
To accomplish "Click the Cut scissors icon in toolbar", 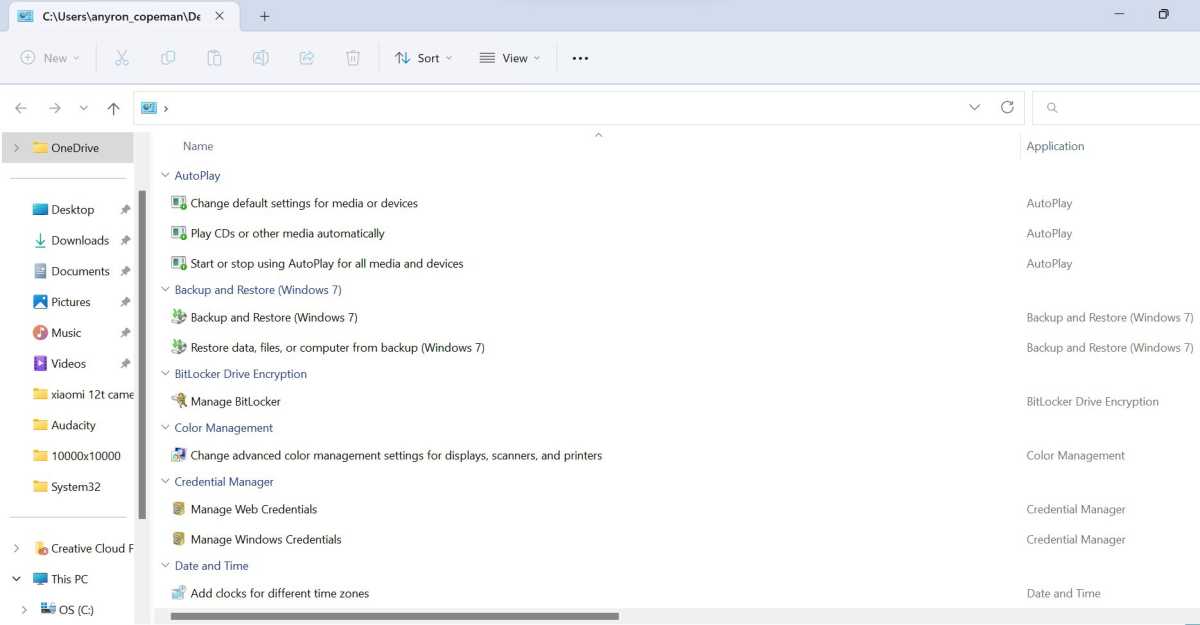I will coord(122,58).
